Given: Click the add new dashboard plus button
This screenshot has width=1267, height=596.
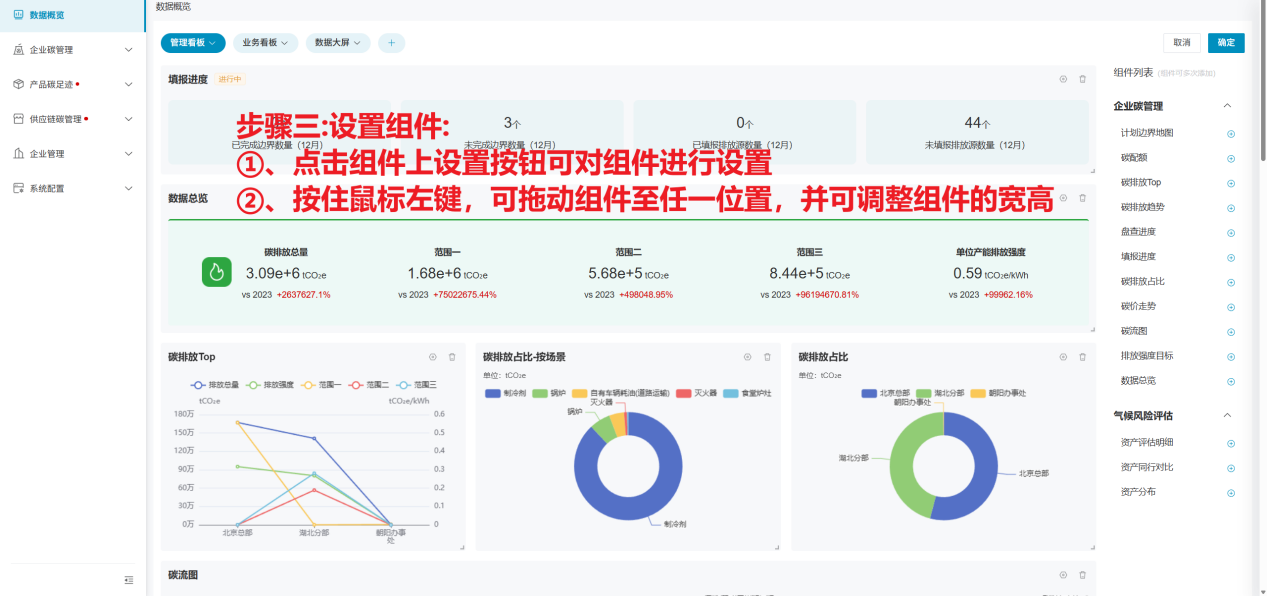Looking at the screenshot, I should [391, 43].
